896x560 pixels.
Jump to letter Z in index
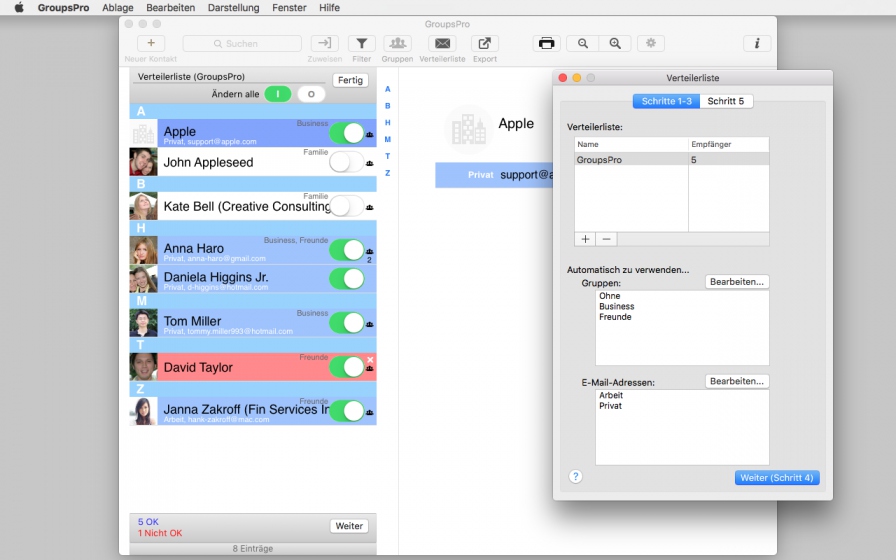387,173
